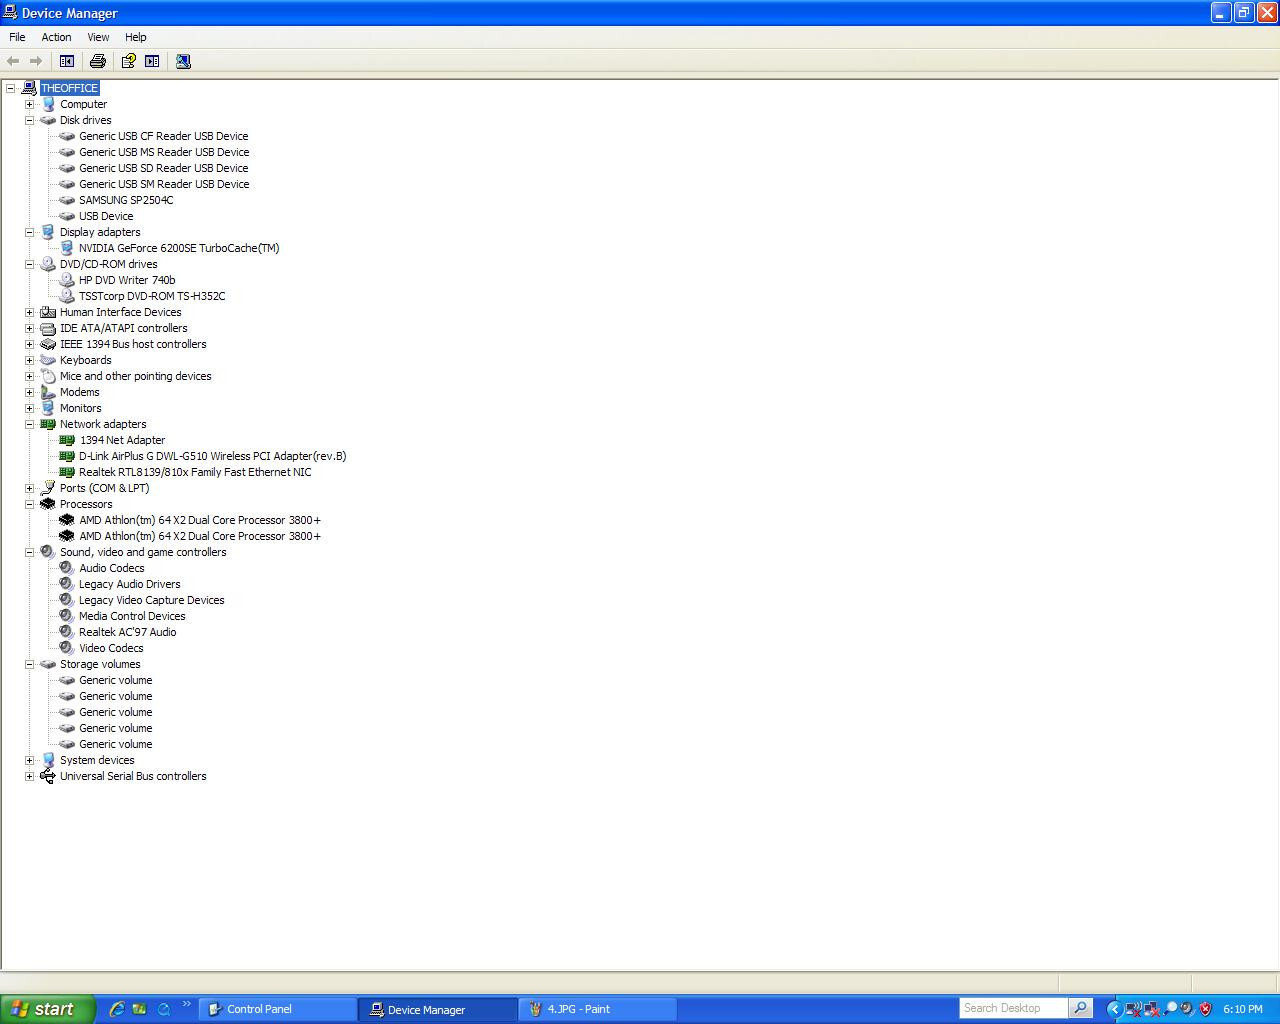Scan for hardware changes toolbar icon
Image resolution: width=1280 pixels, height=1024 pixels.
point(183,61)
